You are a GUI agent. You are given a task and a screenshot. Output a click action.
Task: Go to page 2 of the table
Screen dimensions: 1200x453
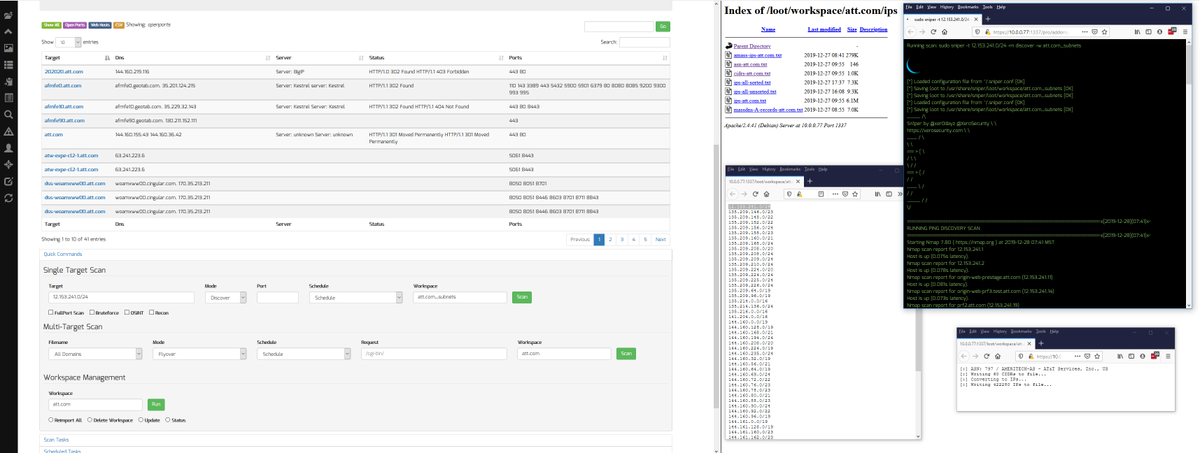(610, 240)
